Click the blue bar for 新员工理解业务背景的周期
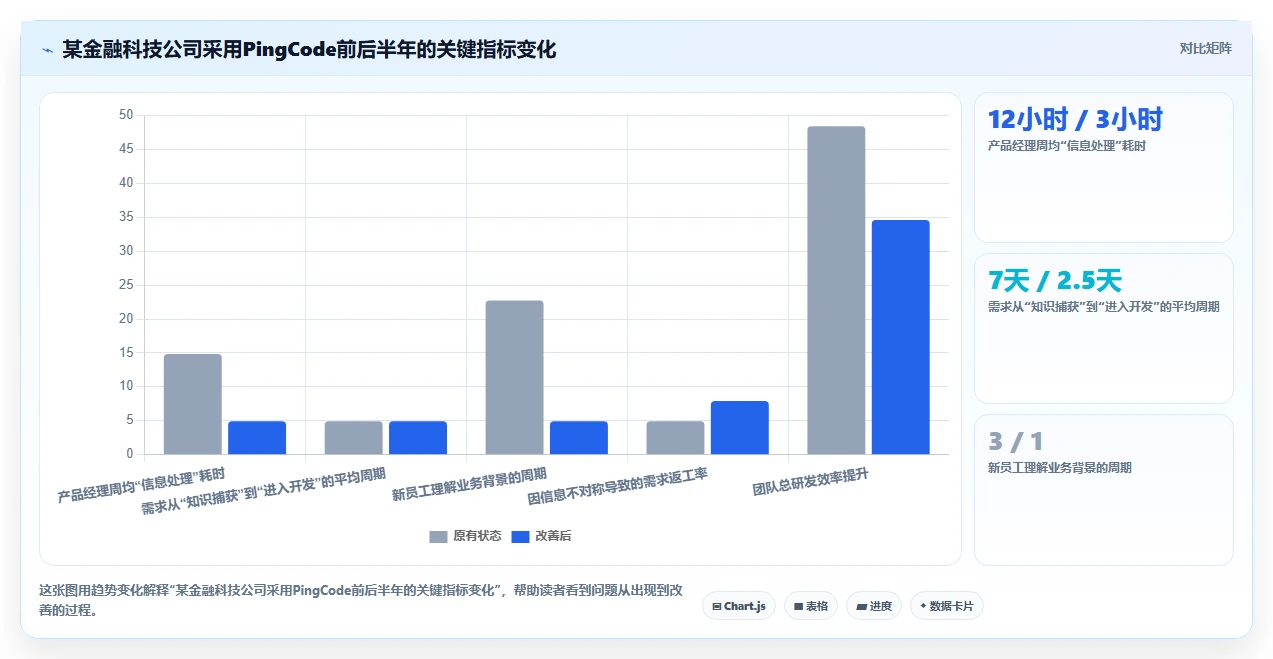 click(579, 438)
